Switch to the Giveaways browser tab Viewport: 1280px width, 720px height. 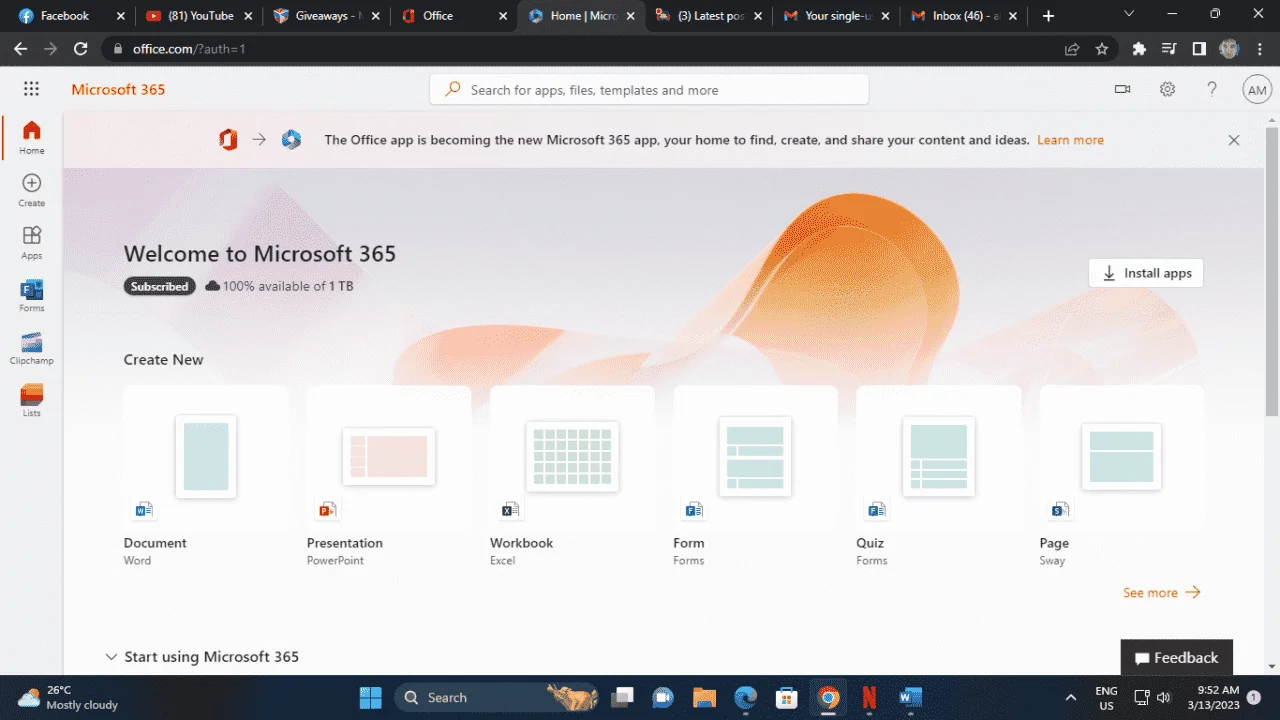(x=325, y=16)
